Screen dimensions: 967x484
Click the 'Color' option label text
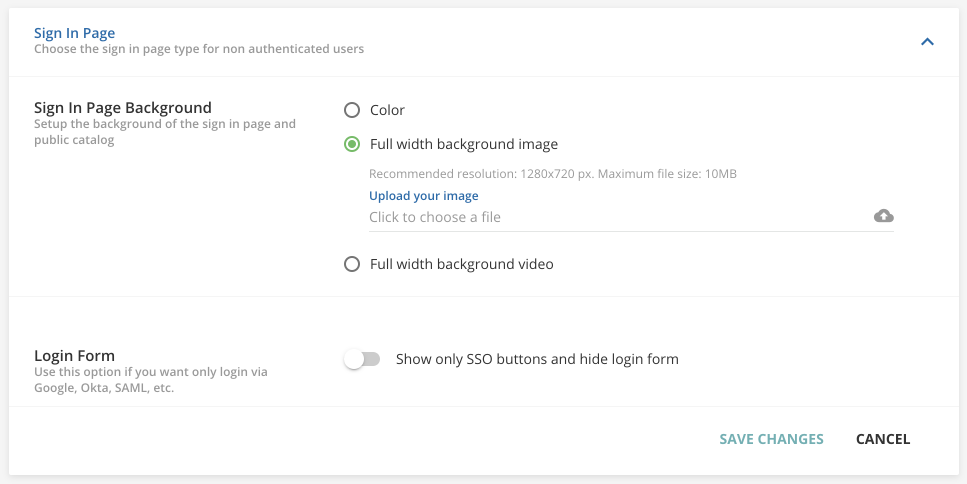pyautogui.click(x=387, y=110)
